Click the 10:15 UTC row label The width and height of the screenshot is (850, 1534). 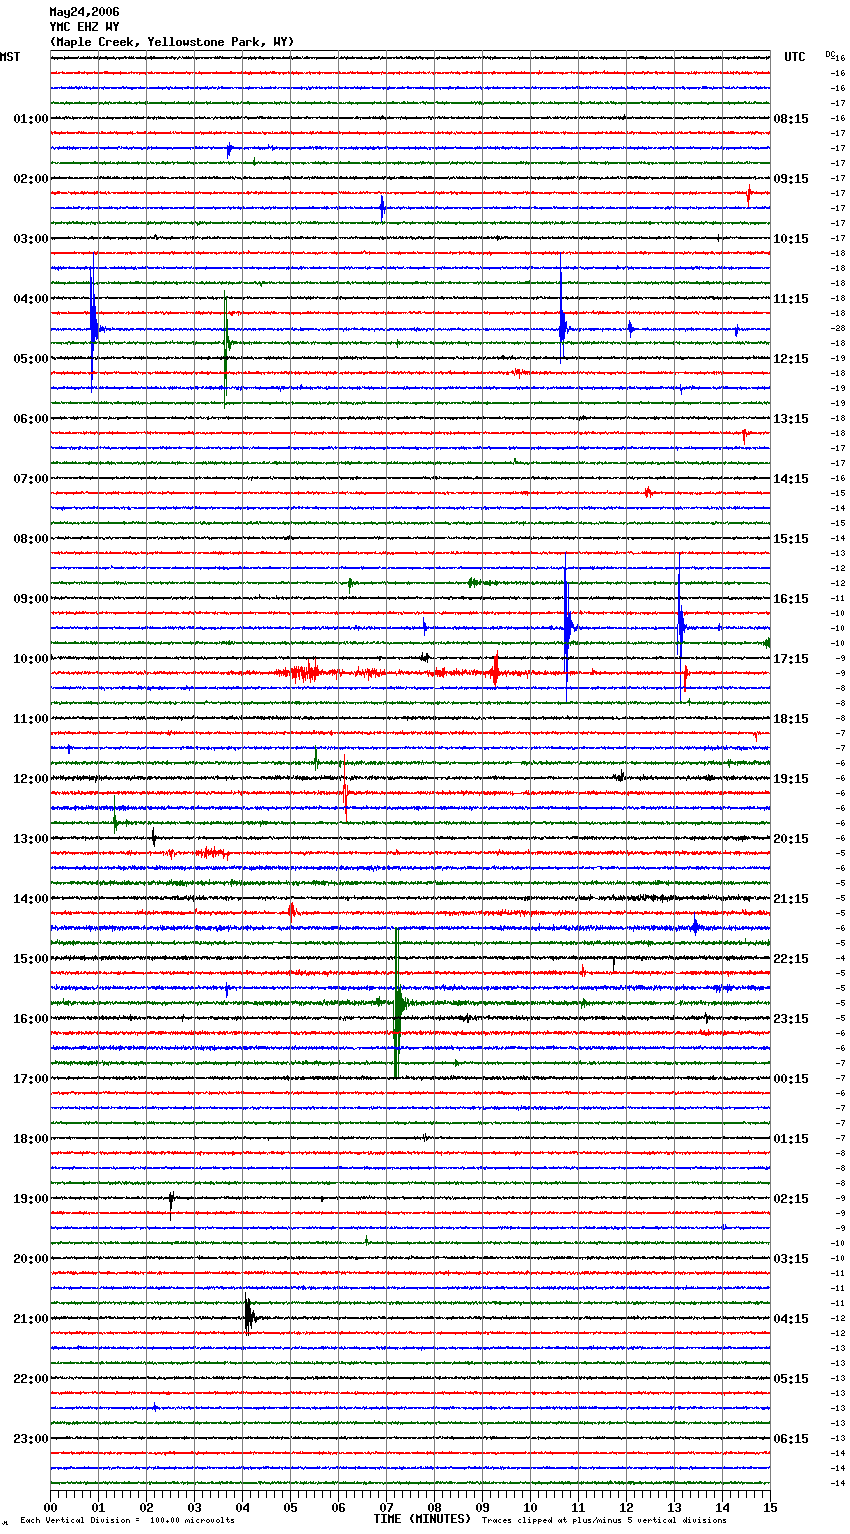[x=791, y=239]
